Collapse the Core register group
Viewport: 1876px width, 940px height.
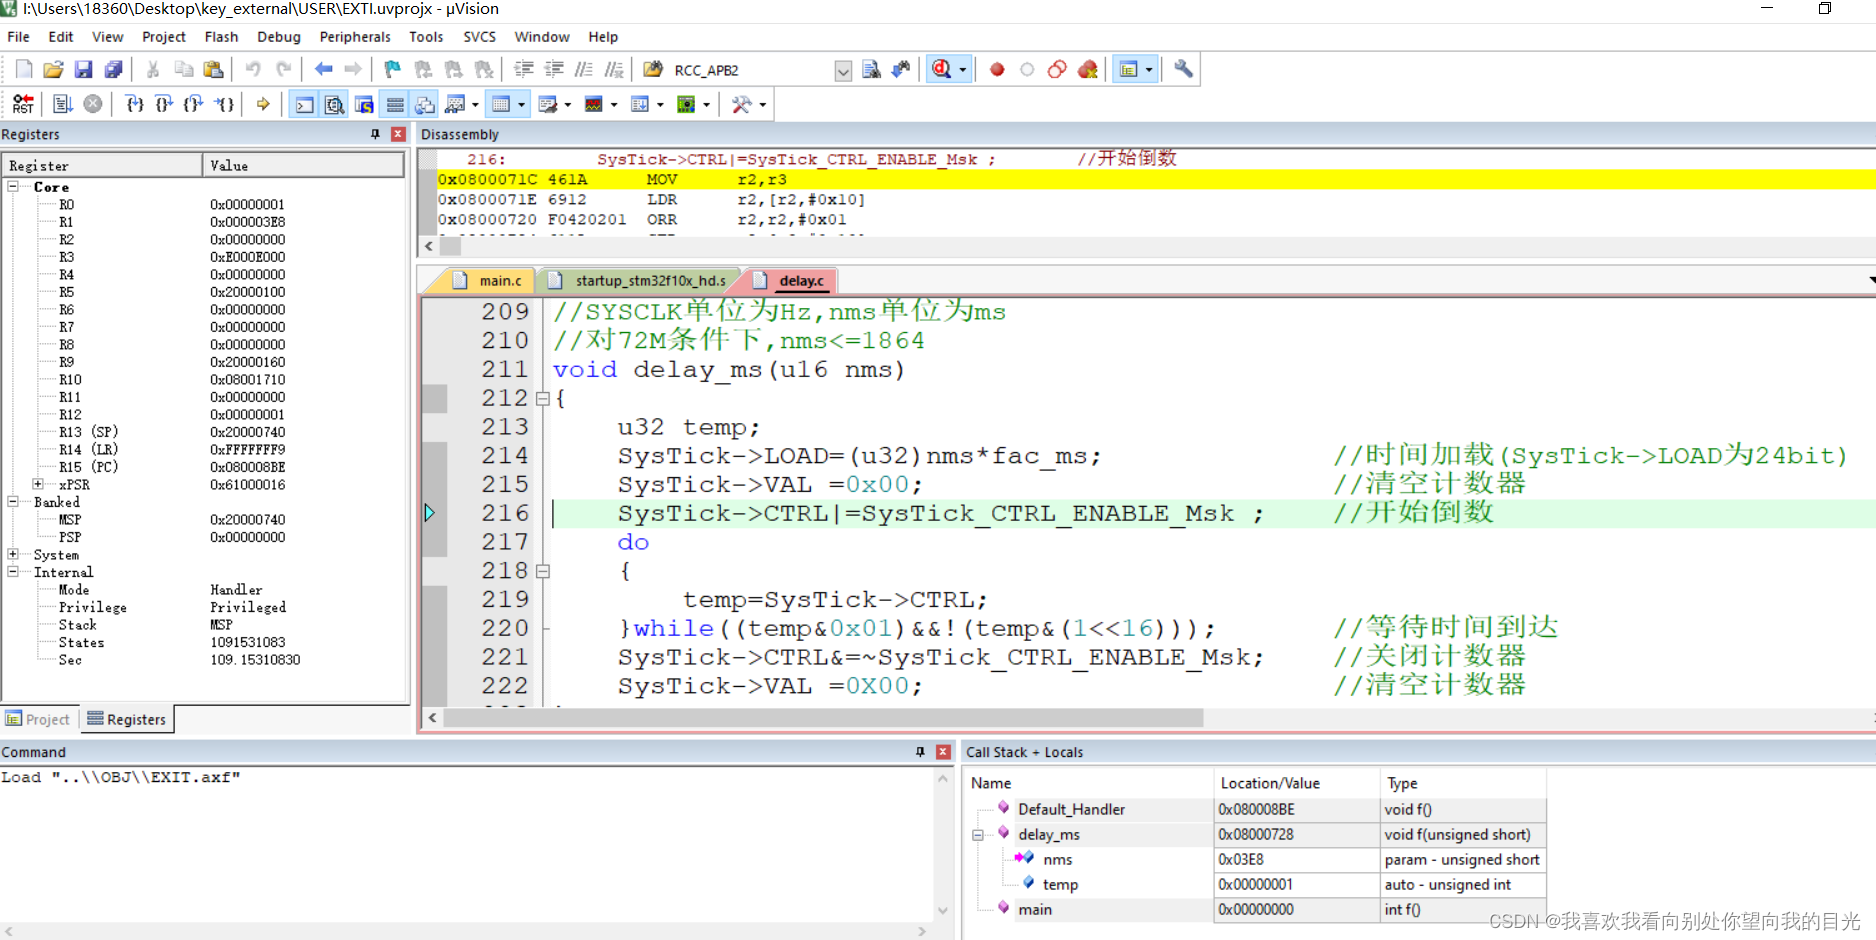pos(12,186)
